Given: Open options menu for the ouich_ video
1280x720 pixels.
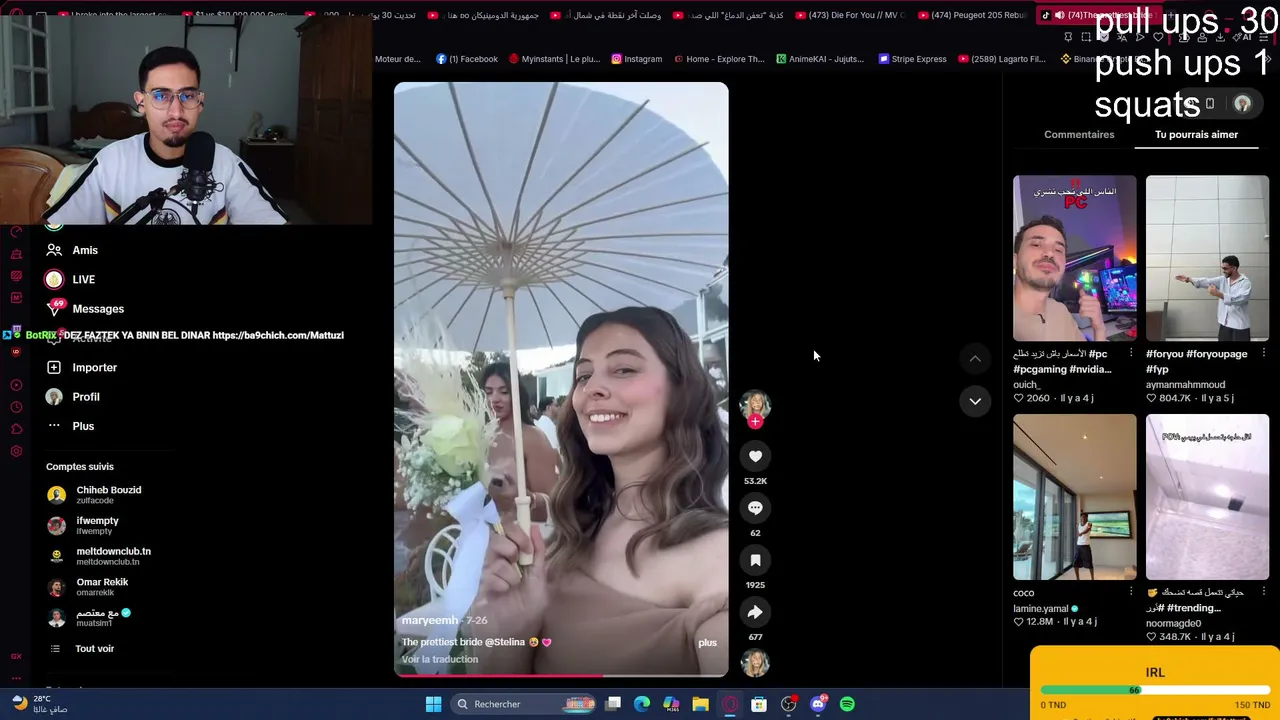Looking at the screenshot, I should pyautogui.click(x=1131, y=353).
